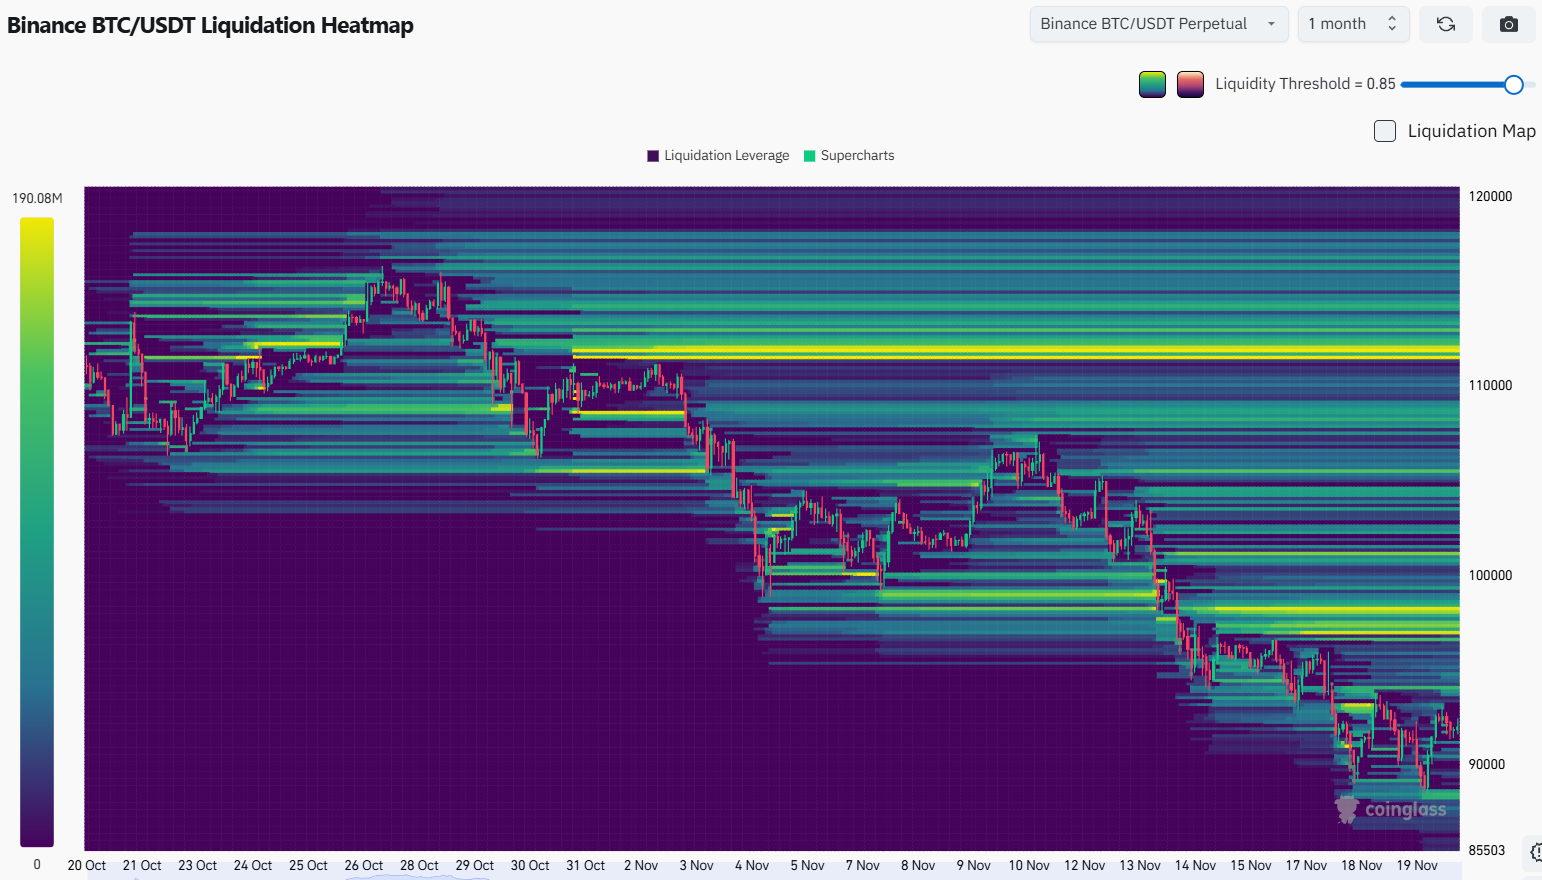Click the green Supercharts legend square
1542x880 pixels.
pyautogui.click(x=810, y=156)
